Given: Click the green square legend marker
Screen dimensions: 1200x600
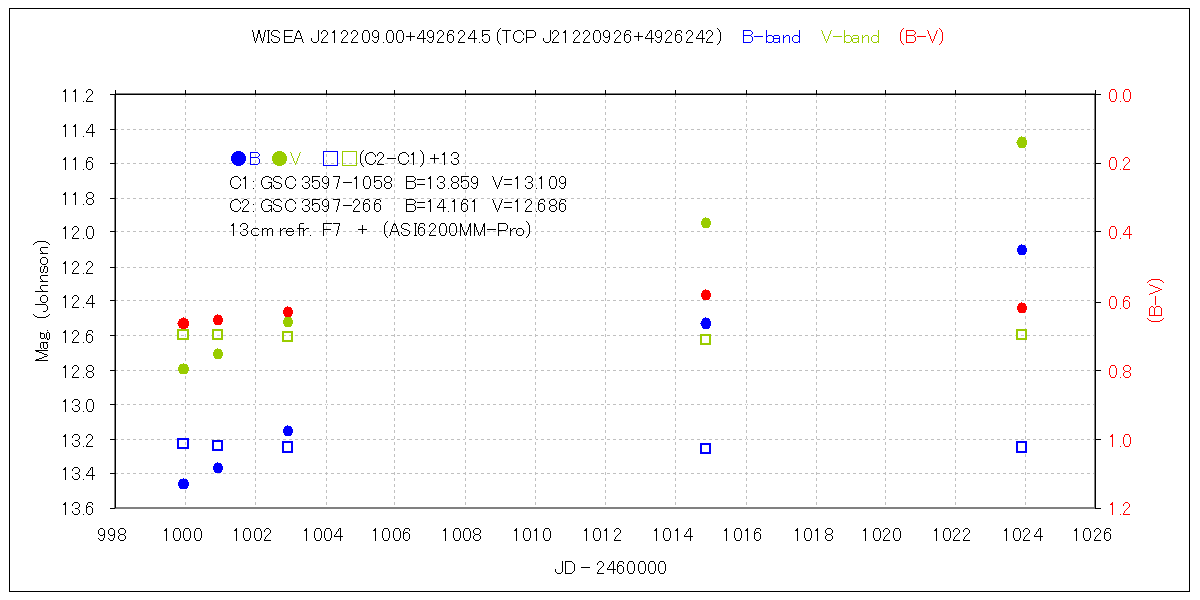Looking at the screenshot, I should click(x=349, y=158).
